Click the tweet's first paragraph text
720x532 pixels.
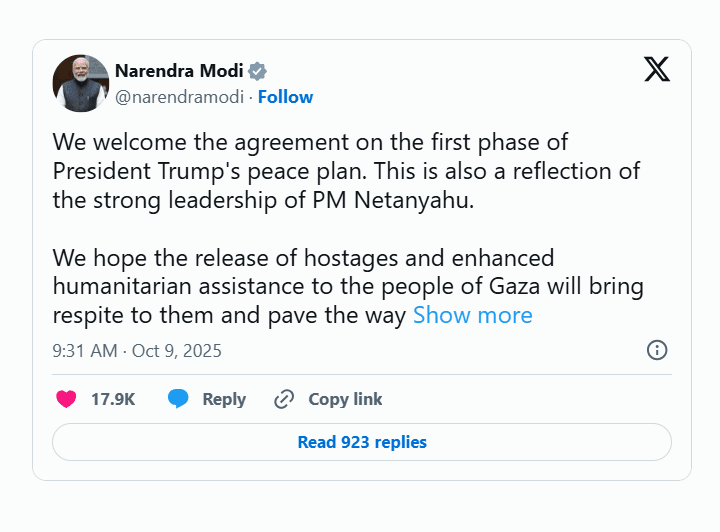coord(346,171)
